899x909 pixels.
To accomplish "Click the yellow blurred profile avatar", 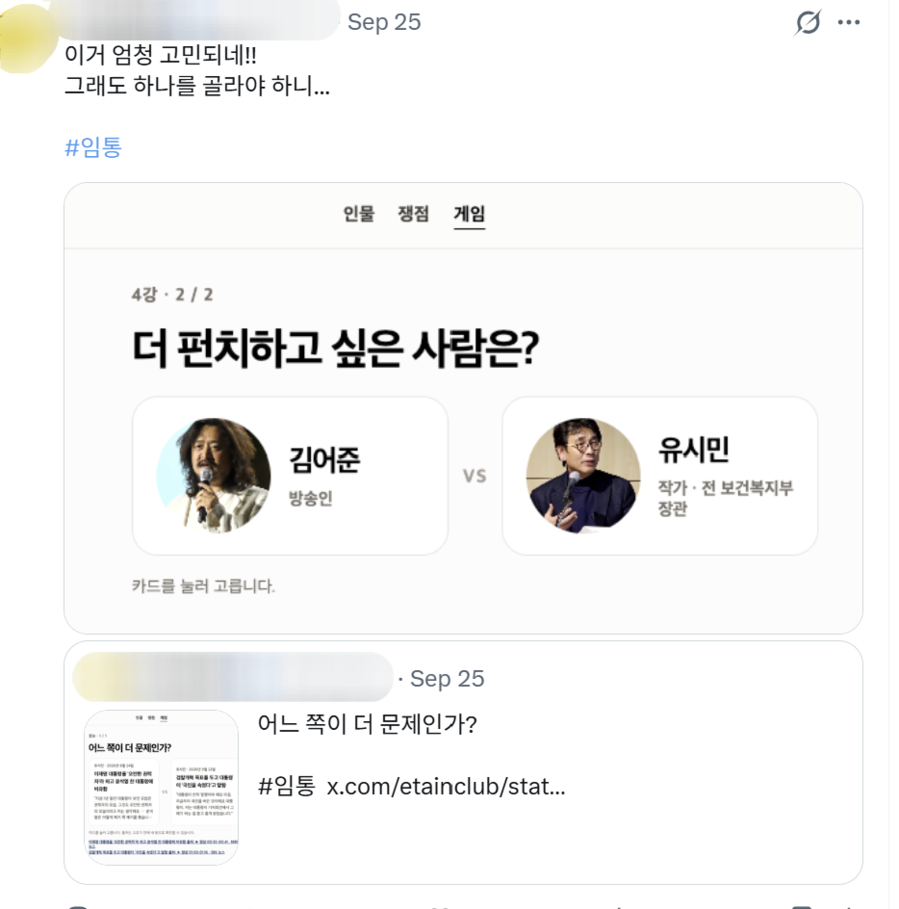I will point(26,38).
